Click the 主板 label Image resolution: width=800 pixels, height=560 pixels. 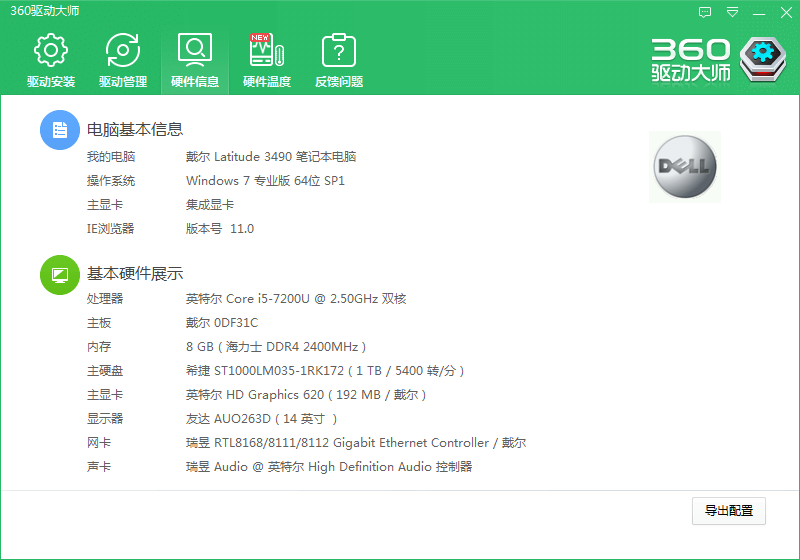click(99, 323)
